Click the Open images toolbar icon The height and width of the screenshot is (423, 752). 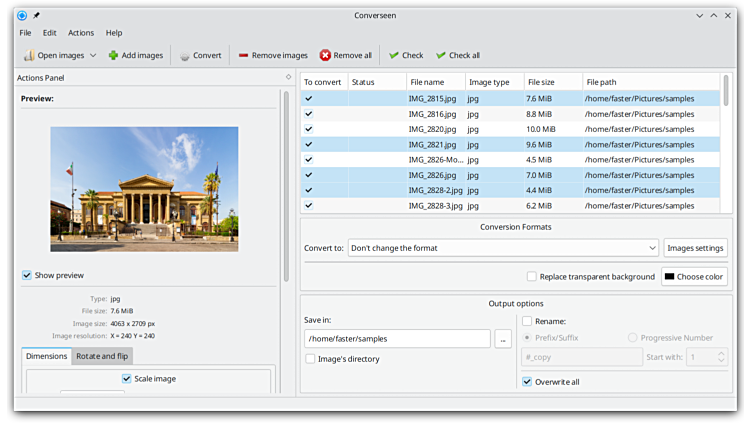click(29, 56)
